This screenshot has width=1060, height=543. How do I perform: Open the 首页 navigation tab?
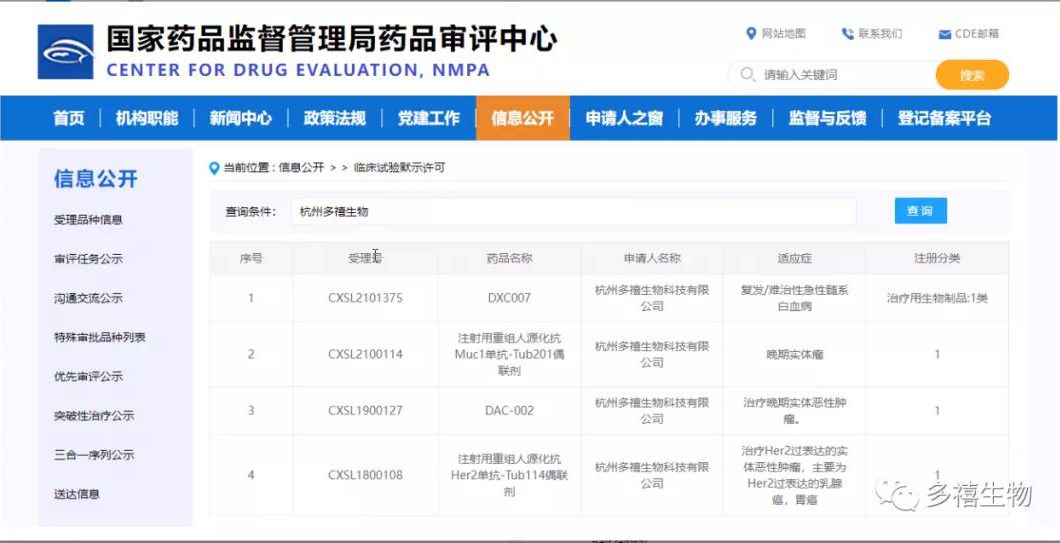69,118
